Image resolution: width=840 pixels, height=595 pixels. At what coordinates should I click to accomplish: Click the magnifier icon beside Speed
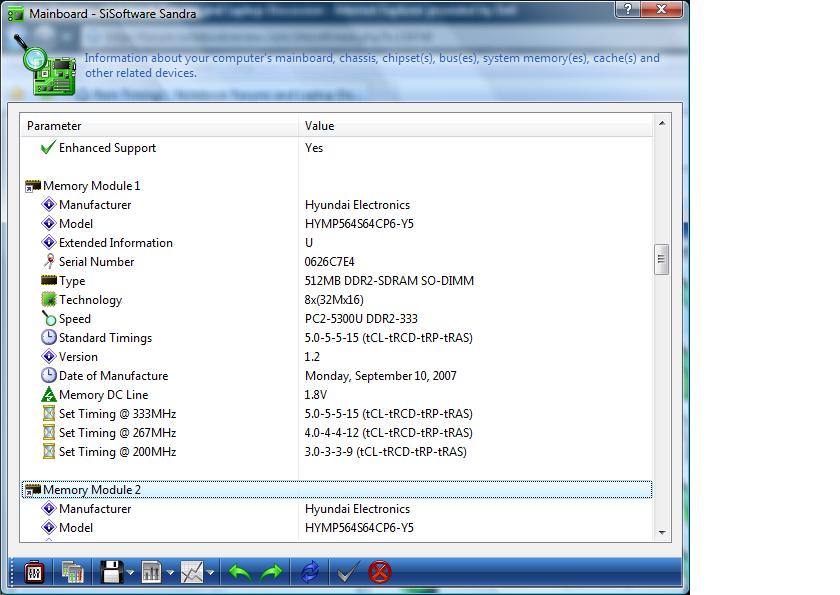pos(49,318)
